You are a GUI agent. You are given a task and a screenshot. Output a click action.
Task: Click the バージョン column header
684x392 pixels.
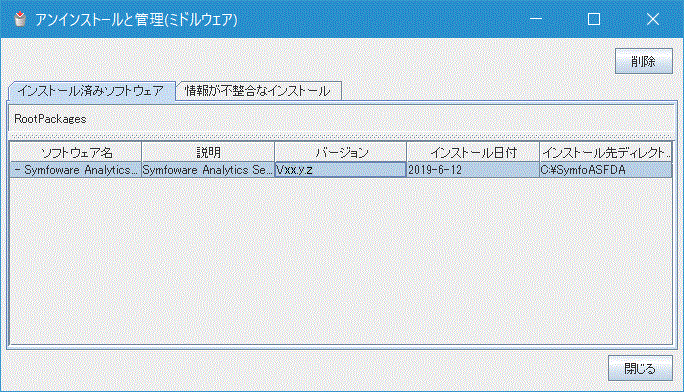[x=341, y=152]
